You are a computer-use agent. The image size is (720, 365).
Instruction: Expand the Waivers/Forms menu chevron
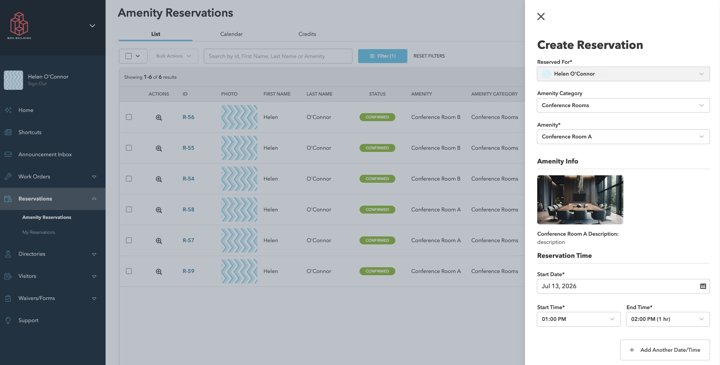pyautogui.click(x=94, y=298)
